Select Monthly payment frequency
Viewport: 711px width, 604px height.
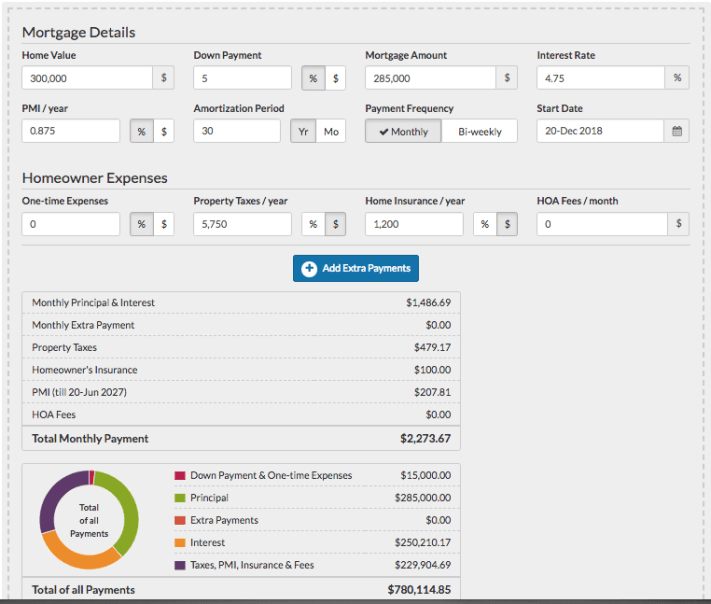pos(403,131)
